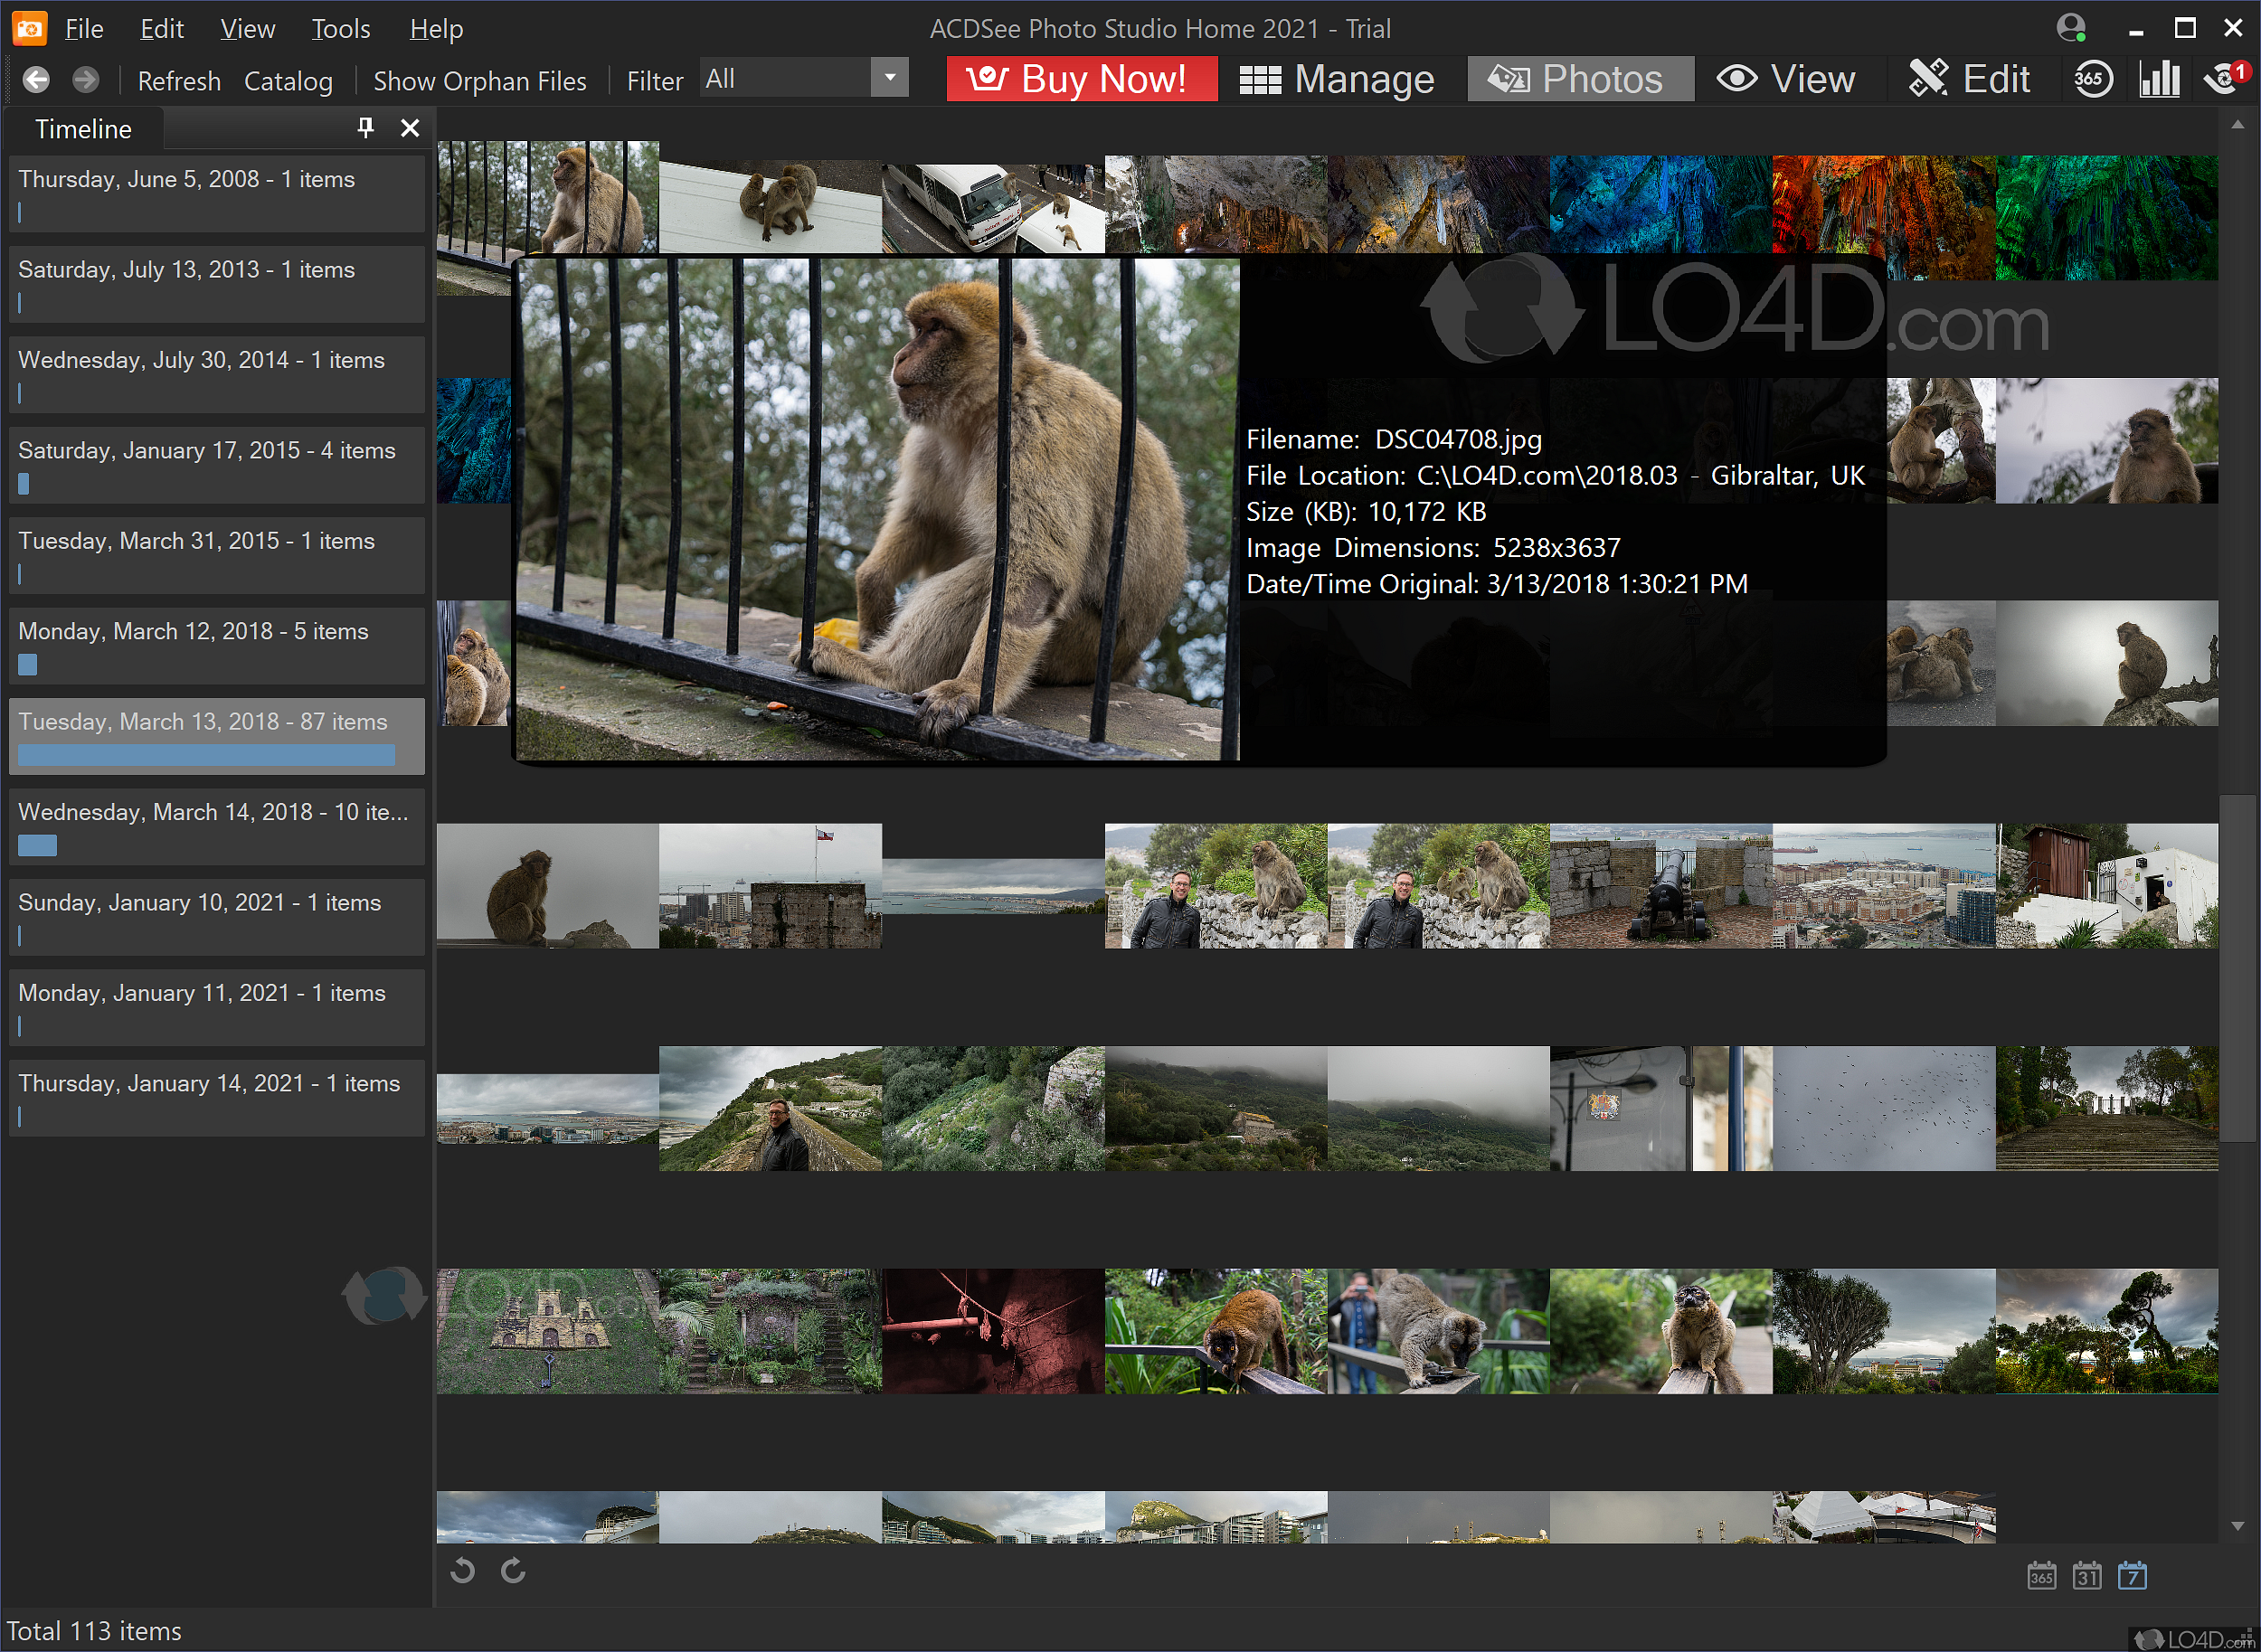Rotate photo left with counterclockwise arrow

pos(462,1571)
